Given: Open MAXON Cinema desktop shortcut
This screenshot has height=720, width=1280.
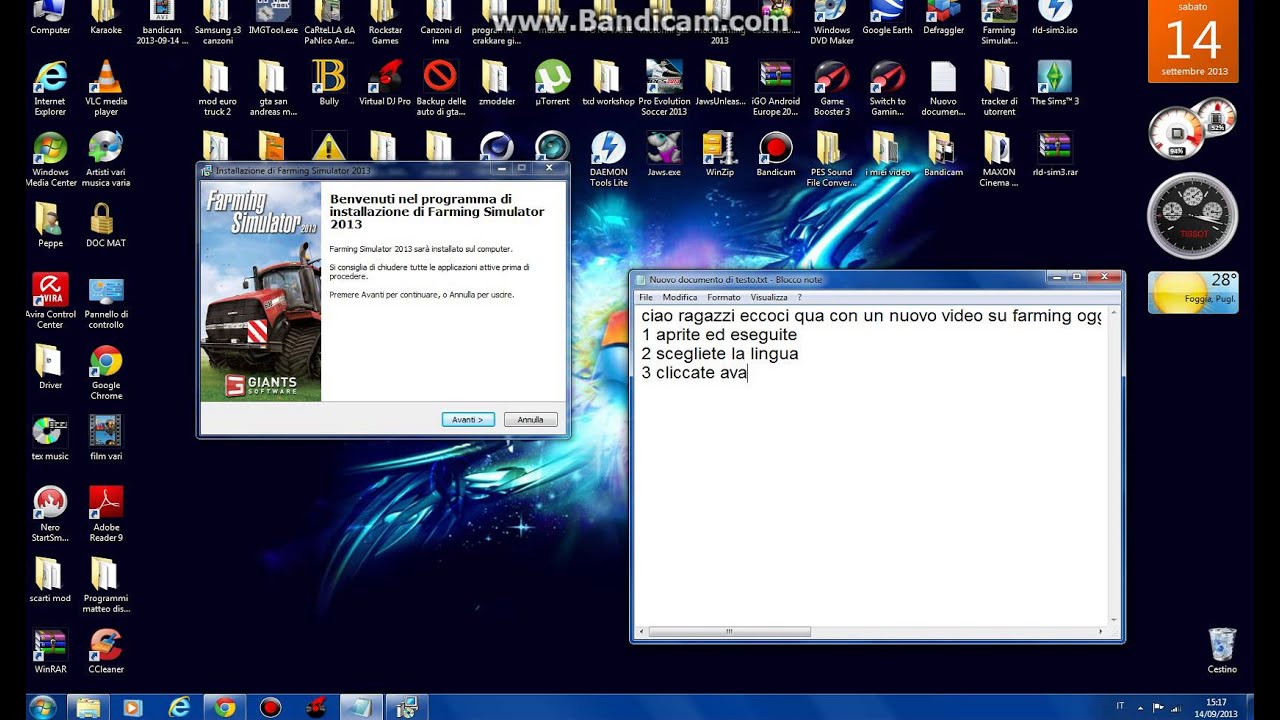Looking at the screenshot, I should (999, 160).
